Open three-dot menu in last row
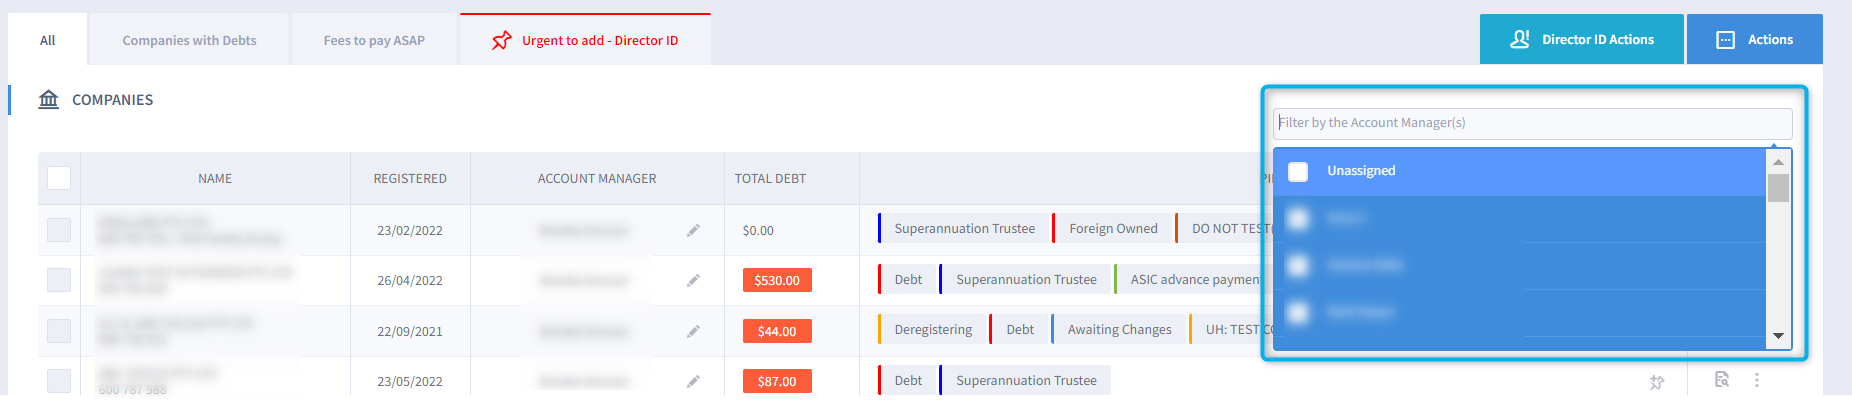 tap(1756, 380)
